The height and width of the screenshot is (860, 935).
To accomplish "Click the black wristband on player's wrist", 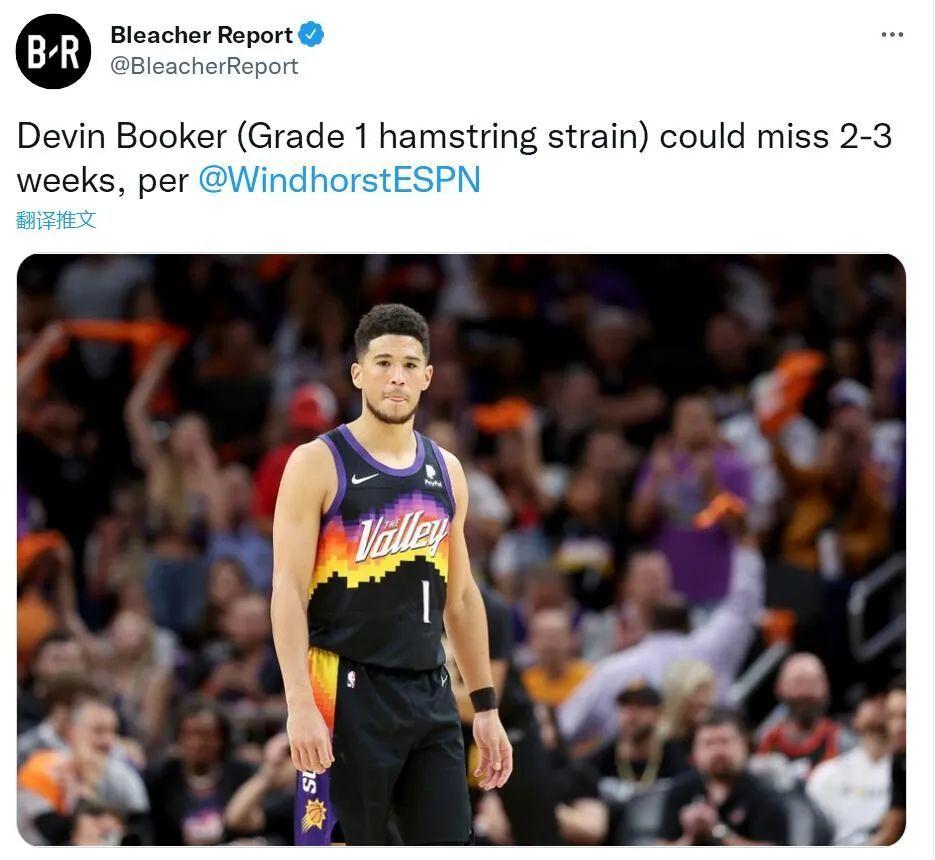I will click(483, 699).
